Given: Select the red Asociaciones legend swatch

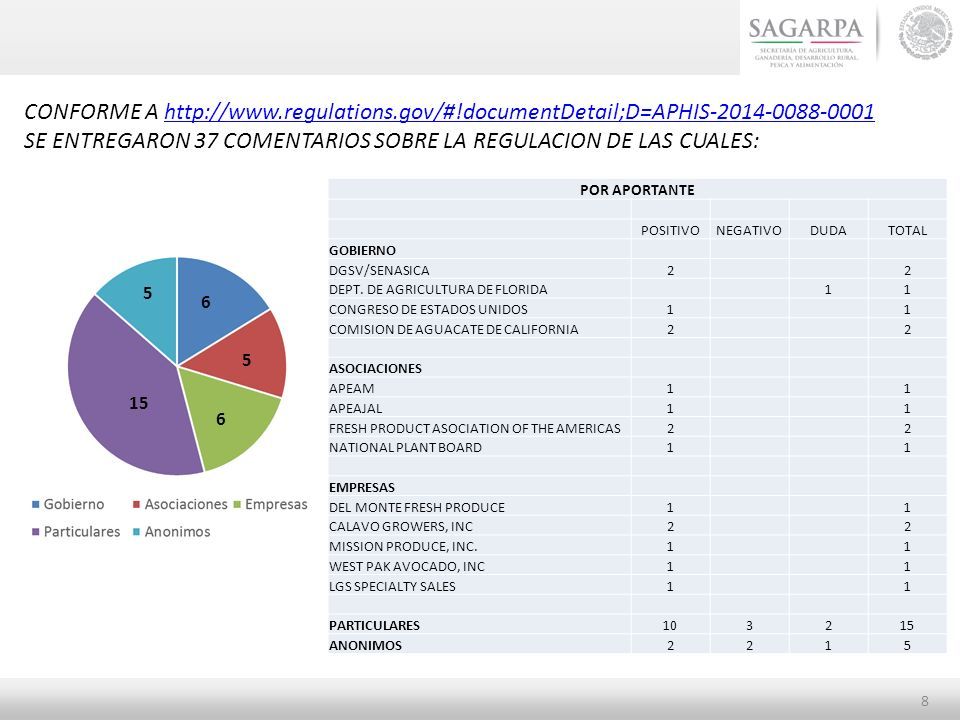Looking at the screenshot, I should pos(137,504).
